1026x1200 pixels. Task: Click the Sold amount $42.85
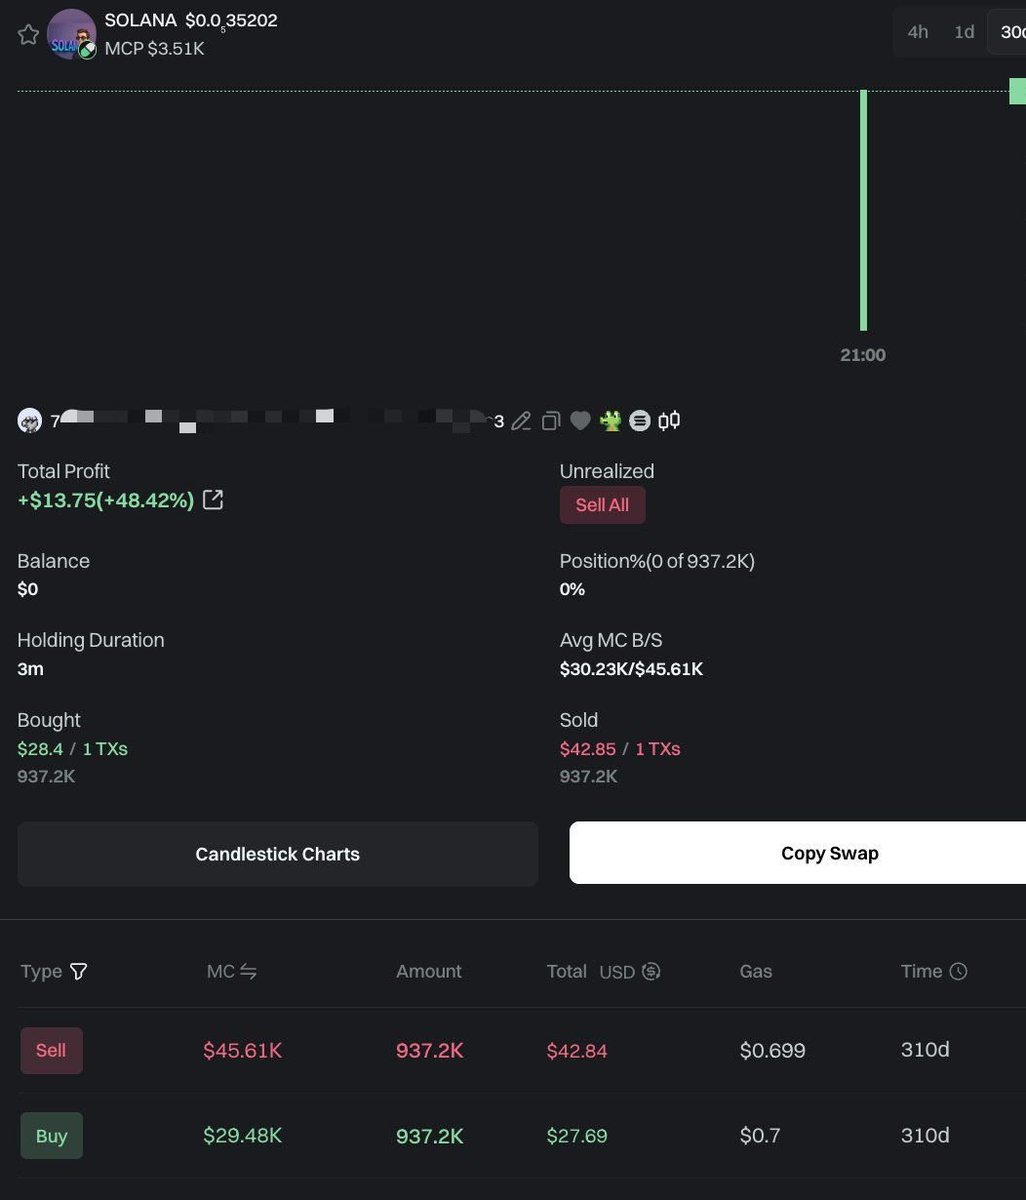click(587, 749)
